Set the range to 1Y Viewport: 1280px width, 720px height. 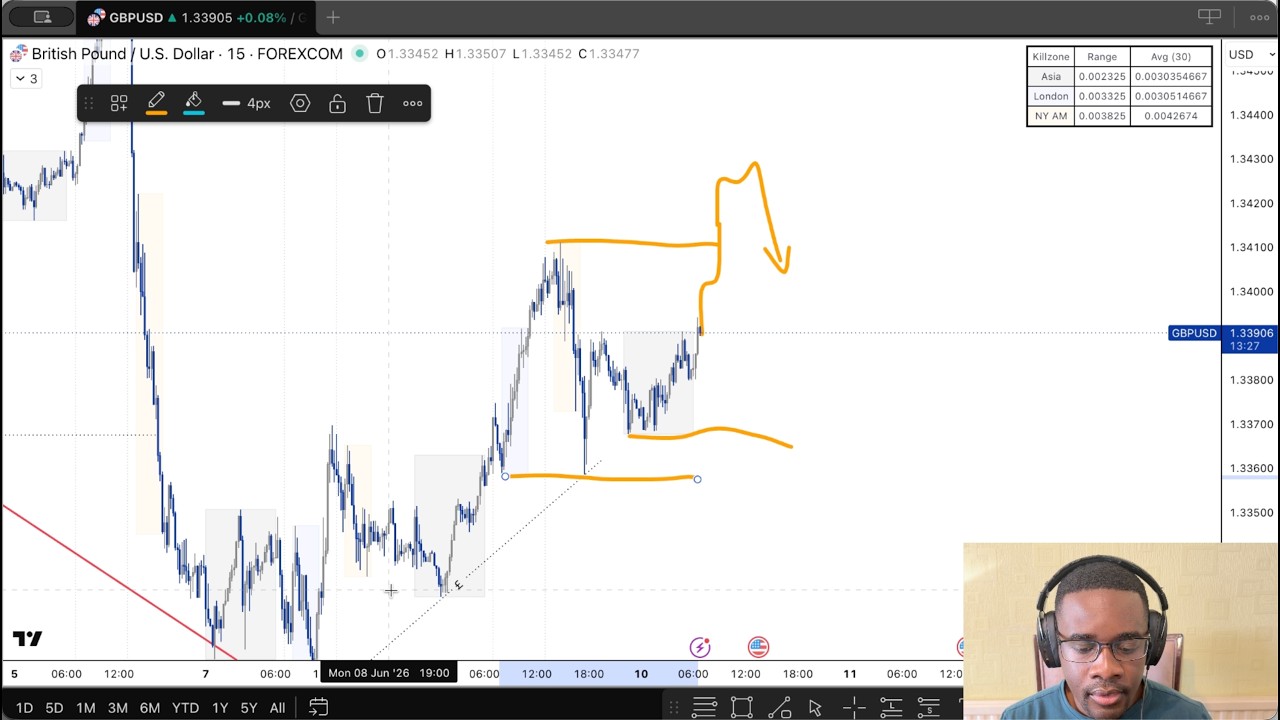pos(220,708)
